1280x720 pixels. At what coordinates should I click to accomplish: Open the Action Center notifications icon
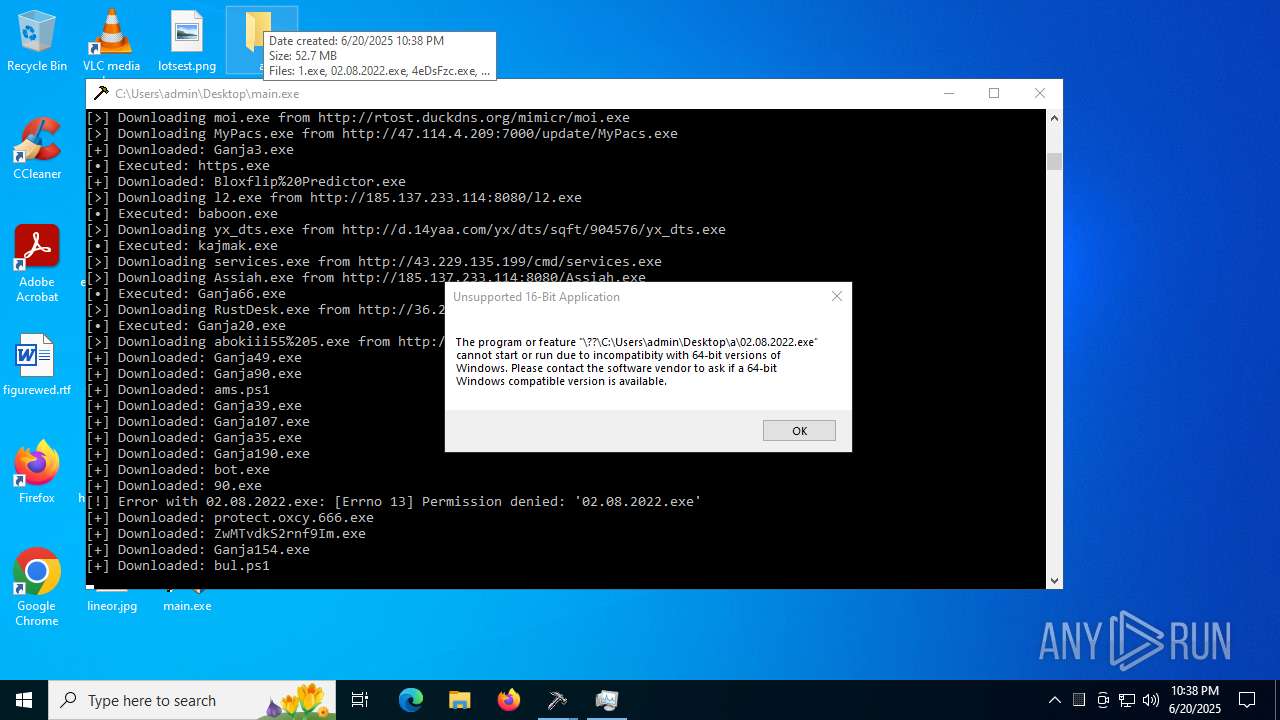[1247, 700]
